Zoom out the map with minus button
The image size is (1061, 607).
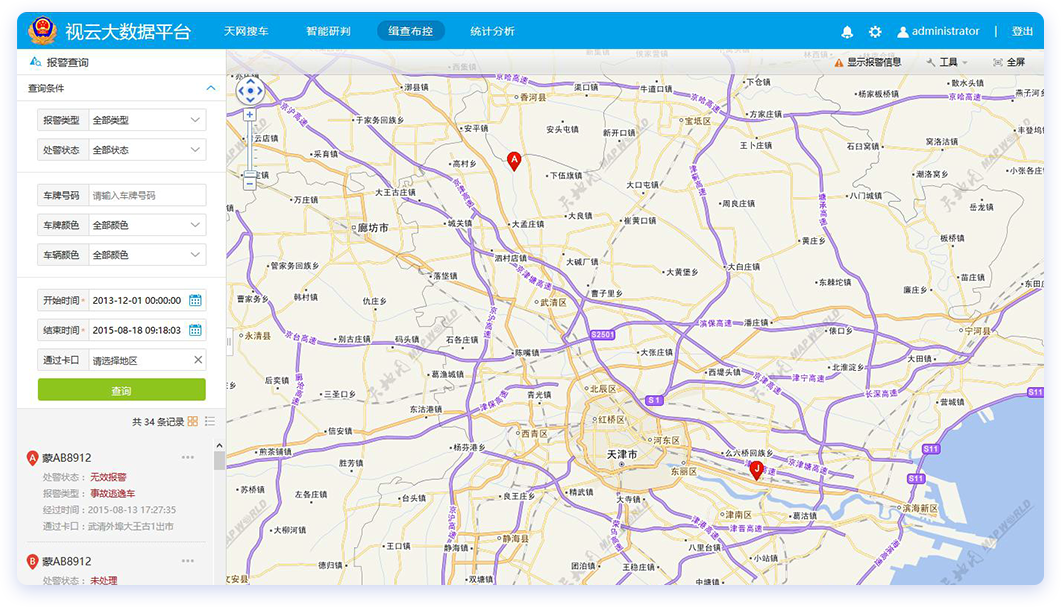[x=250, y=183]
